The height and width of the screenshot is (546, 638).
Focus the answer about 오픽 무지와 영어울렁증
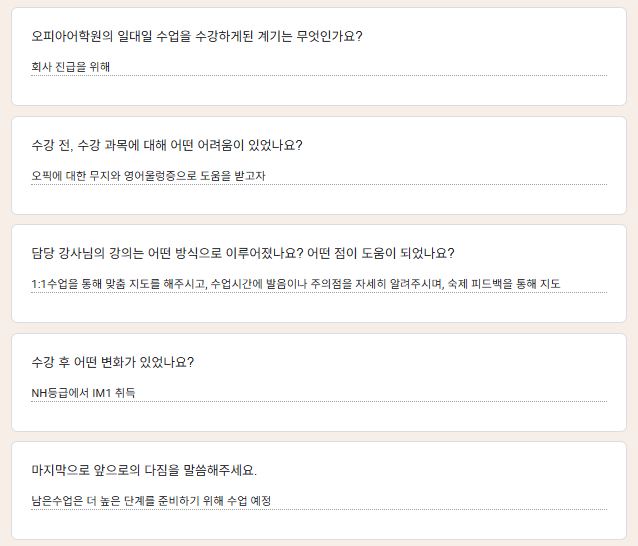point(318,176)
